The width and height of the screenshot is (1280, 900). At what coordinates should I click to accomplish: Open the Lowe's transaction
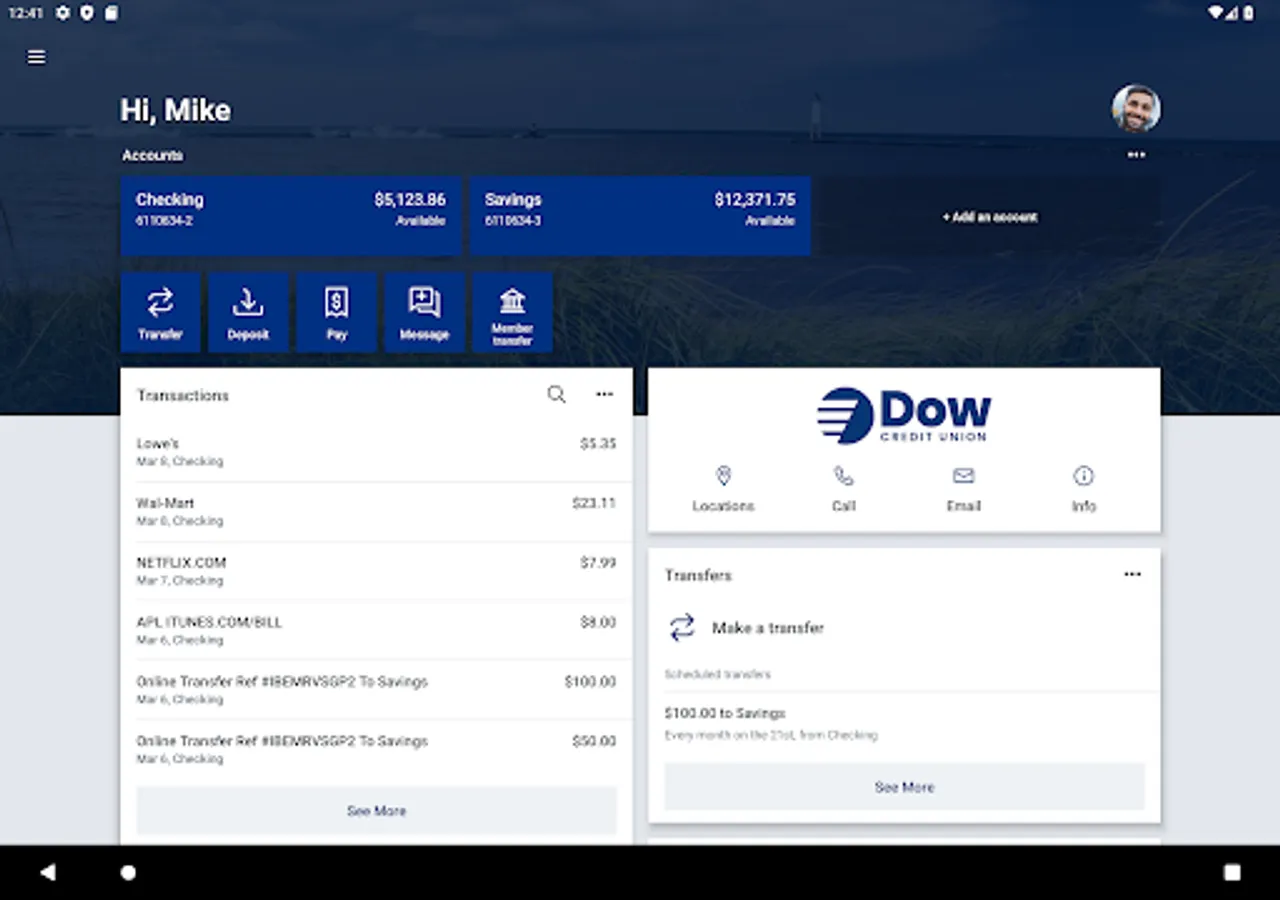[376, 452]
